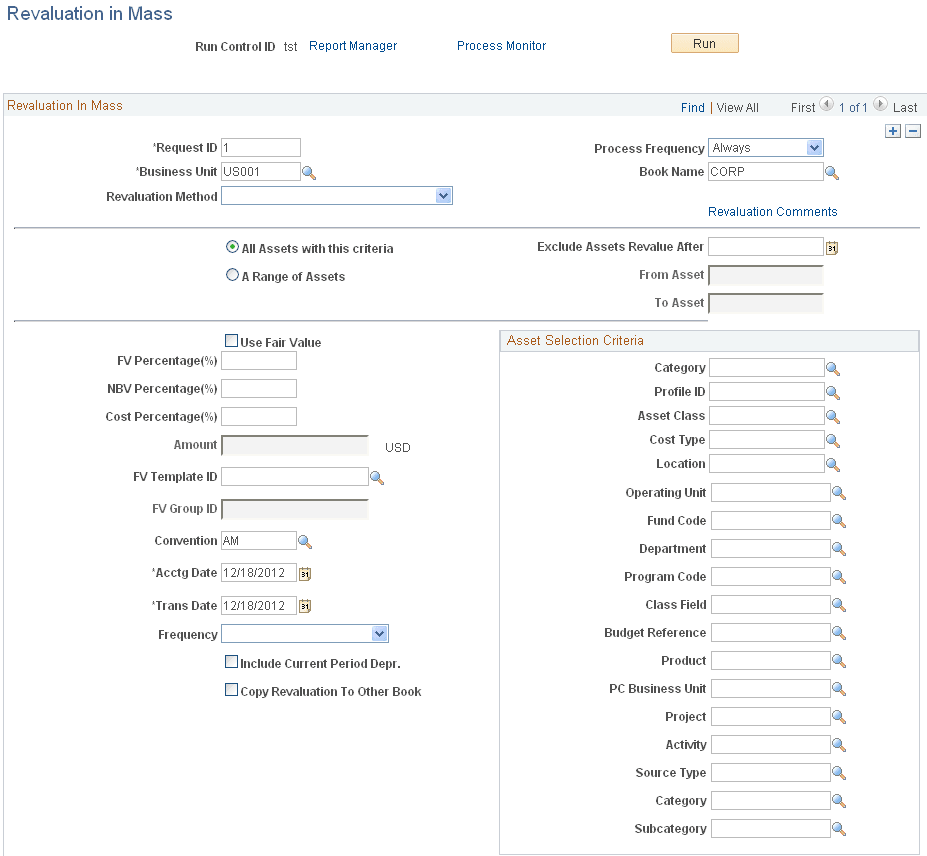The image size is (927, 856).
Task: Click the Run button
Action: 704,44
